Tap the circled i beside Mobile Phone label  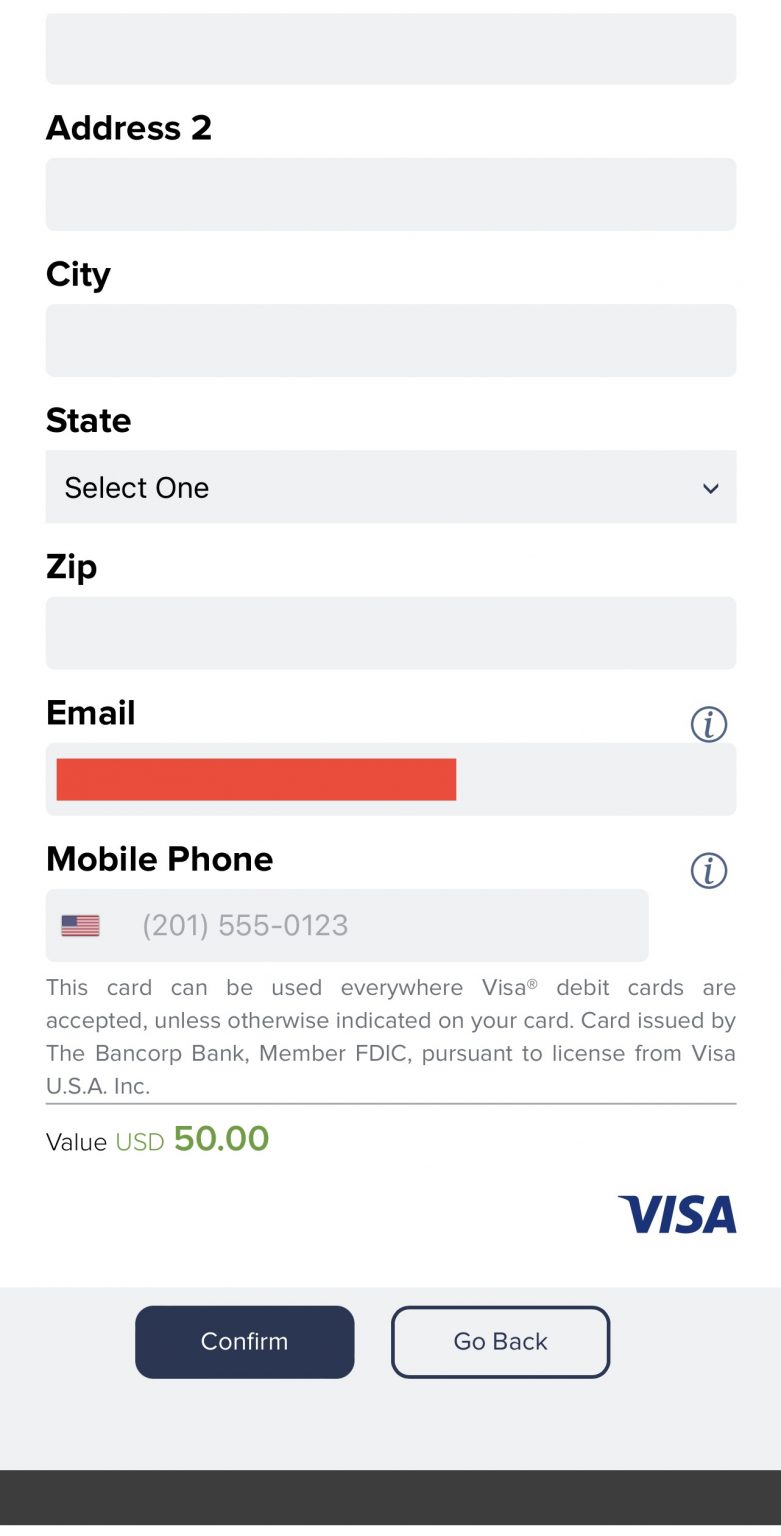[x=708, y=870]
